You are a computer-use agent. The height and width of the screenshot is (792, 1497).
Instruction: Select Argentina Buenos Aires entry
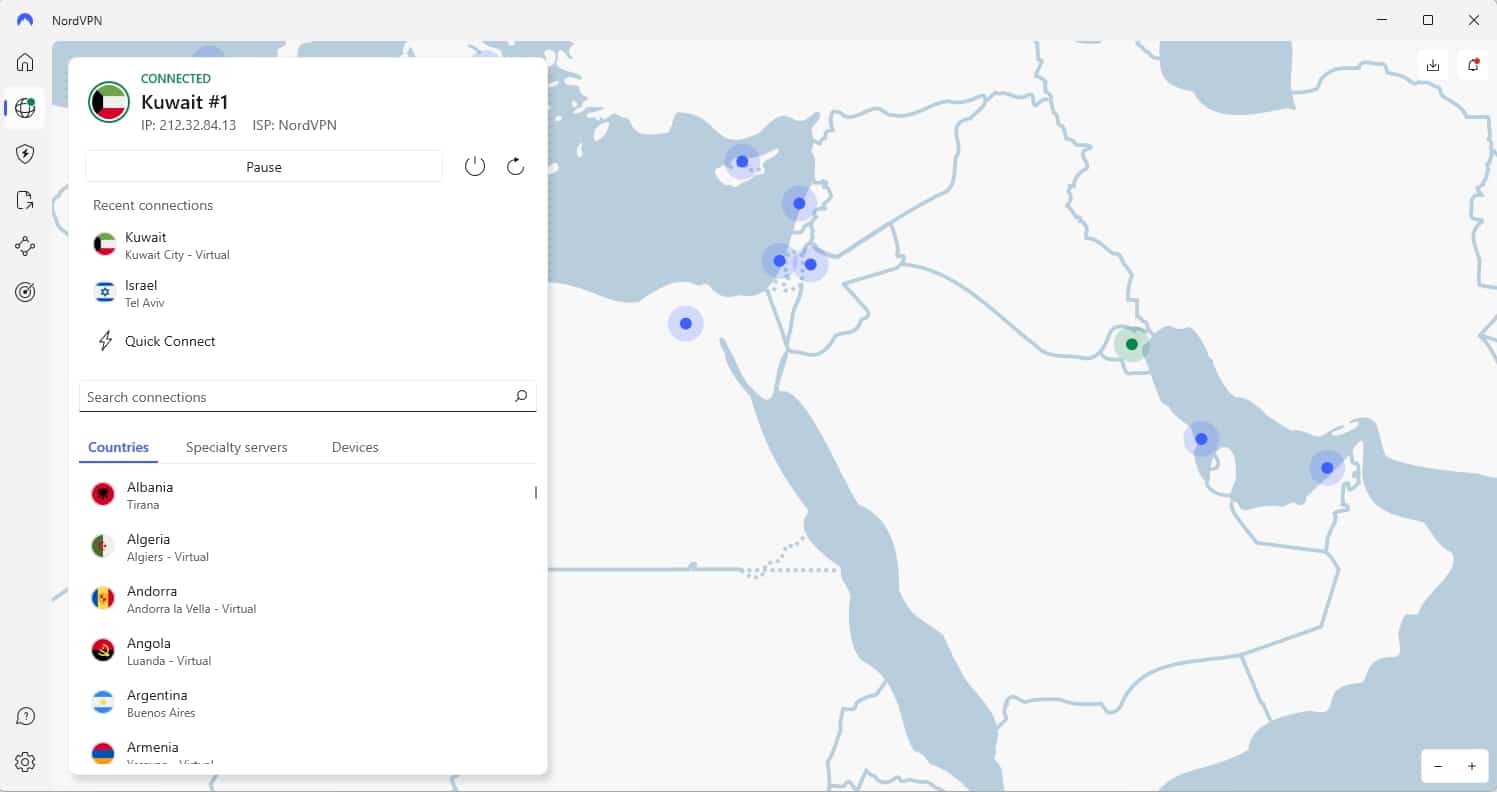coord(306,703)
